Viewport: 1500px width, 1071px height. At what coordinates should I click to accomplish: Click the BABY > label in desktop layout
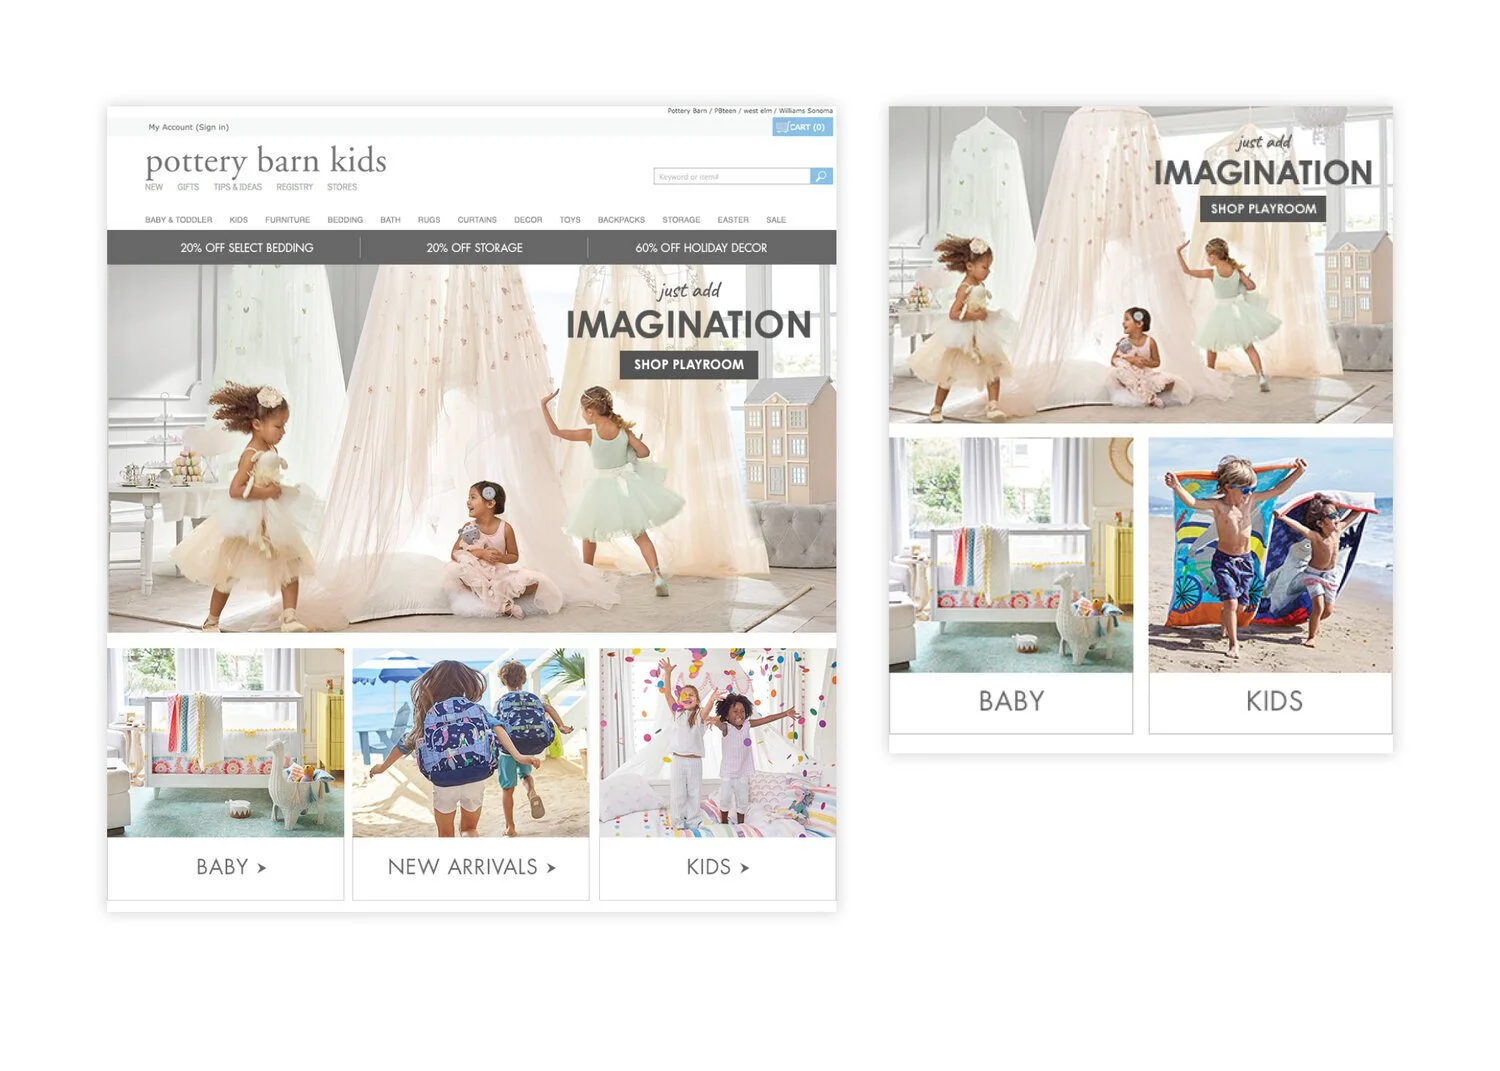click(231, 868)
